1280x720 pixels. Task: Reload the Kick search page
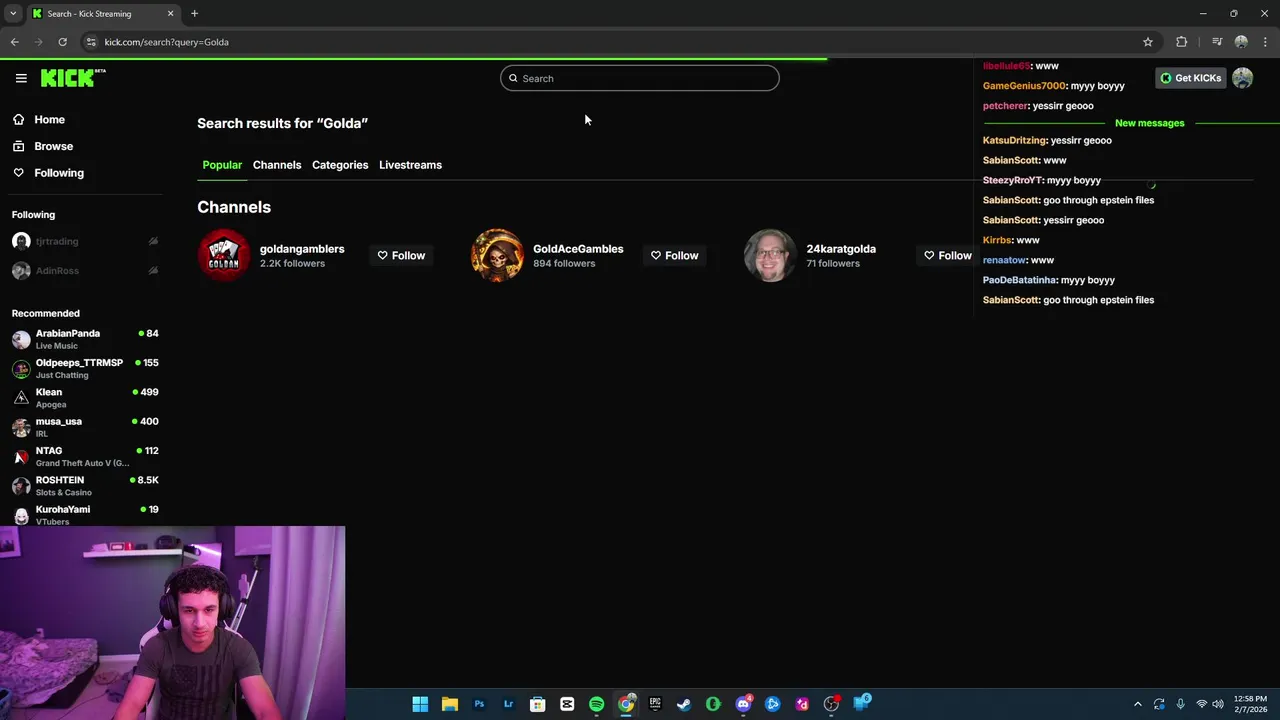tap(62, 42)
